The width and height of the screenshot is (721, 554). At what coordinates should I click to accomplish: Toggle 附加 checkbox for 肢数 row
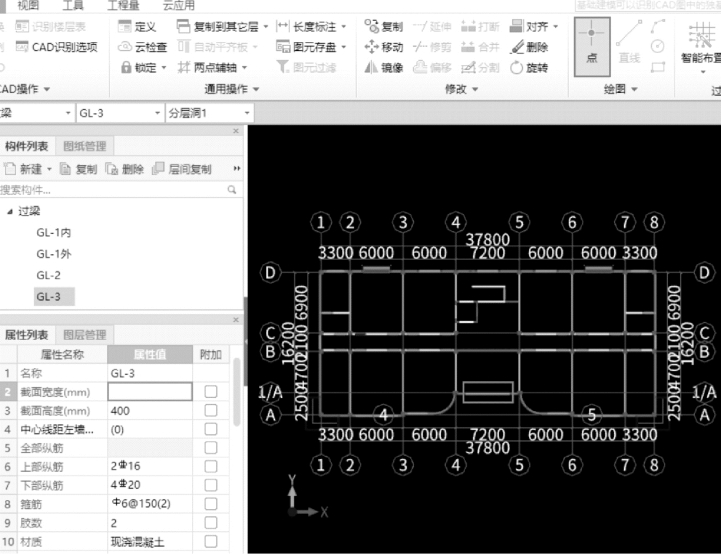[x=211, y=523]
